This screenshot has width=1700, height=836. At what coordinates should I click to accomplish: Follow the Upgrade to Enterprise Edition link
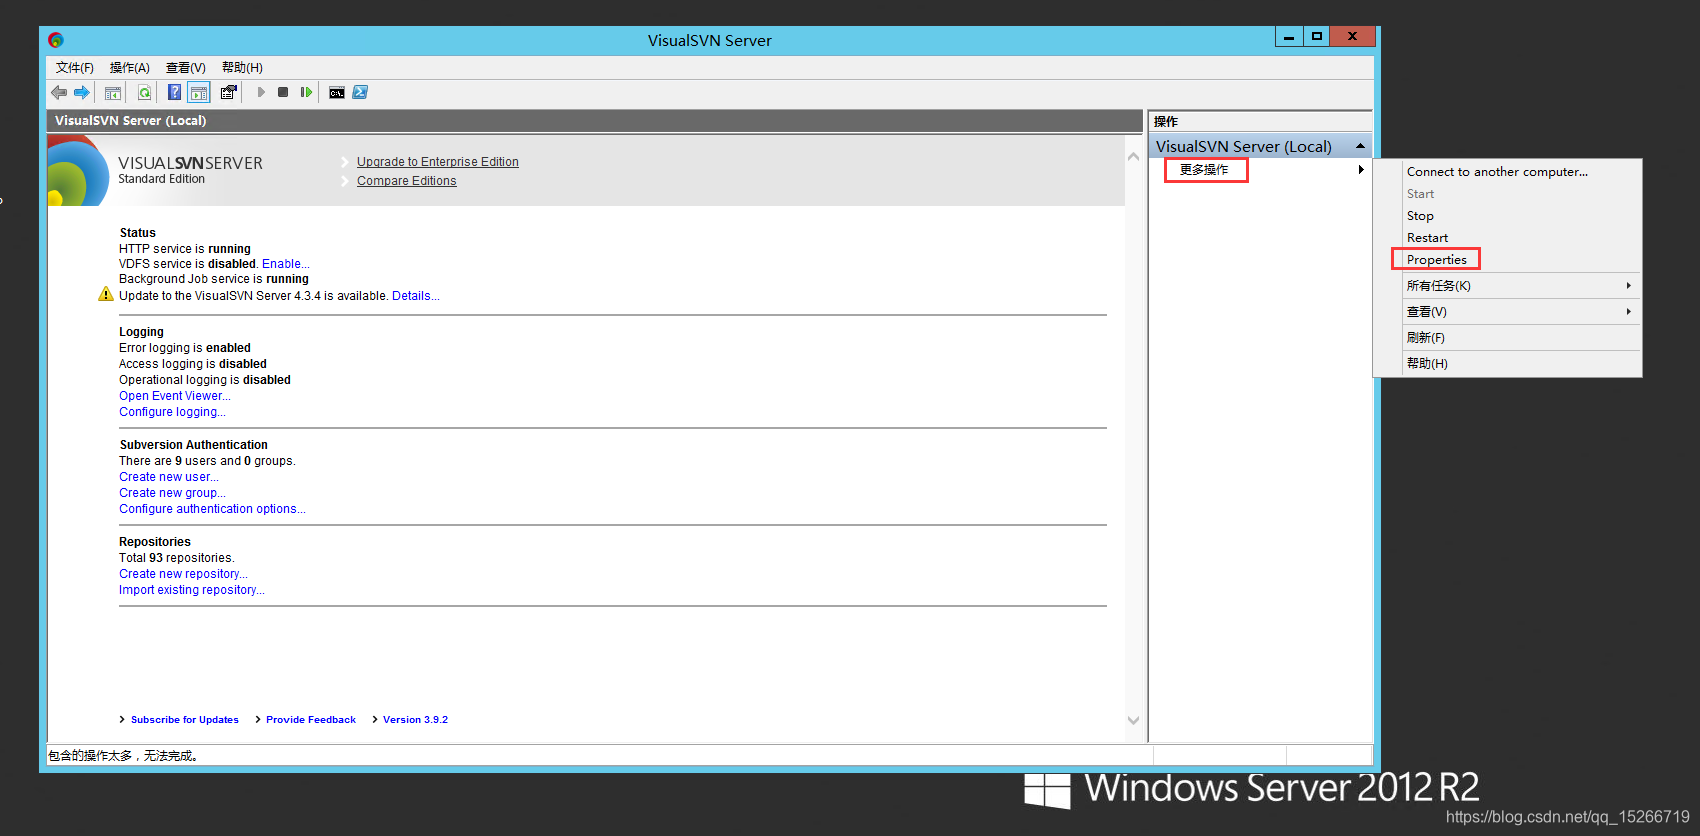(438, 162)
